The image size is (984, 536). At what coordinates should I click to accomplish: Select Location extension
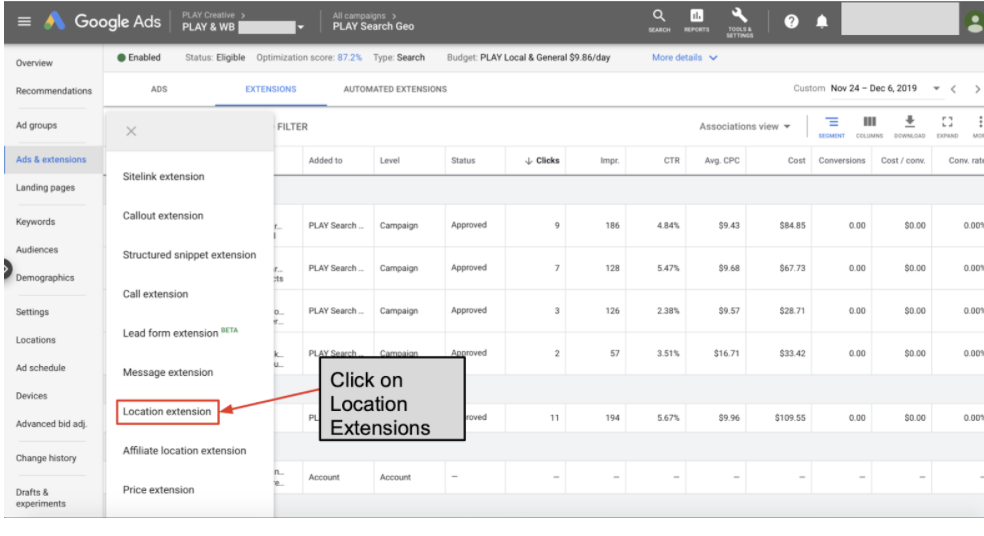tap(167, 412)
